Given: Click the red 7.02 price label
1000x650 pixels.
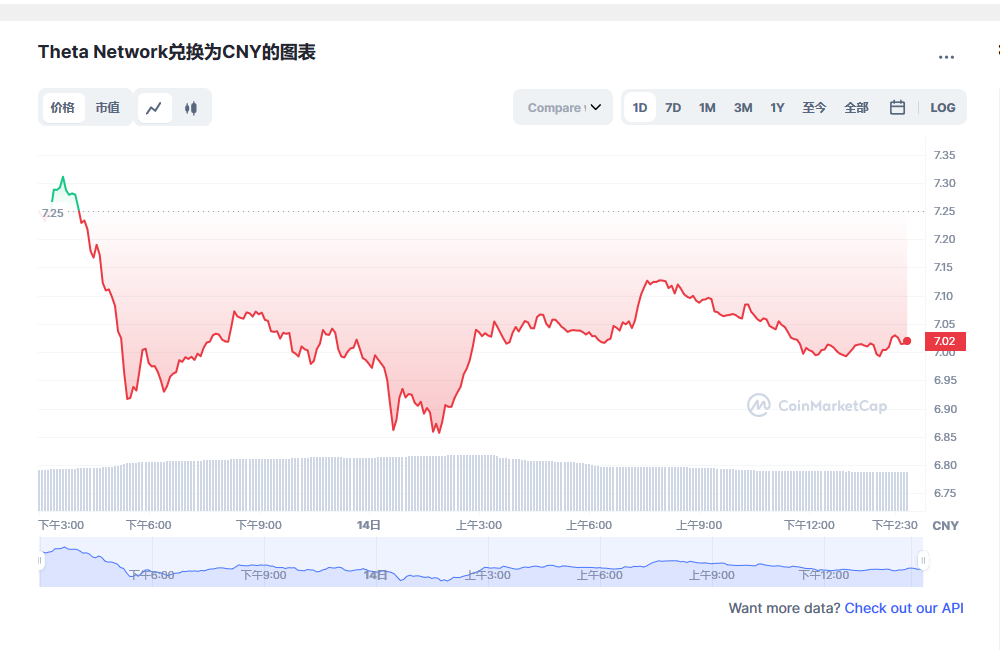Looking at the screenshot, I should pos(945,341).
